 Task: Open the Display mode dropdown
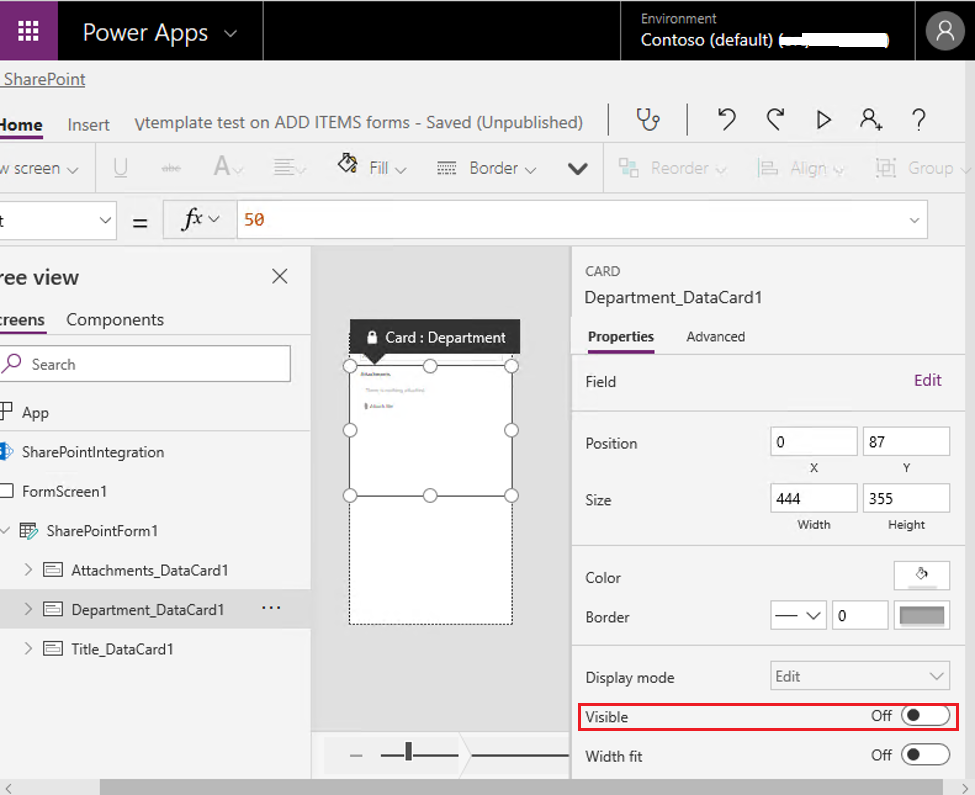pyautogui.click(x=859, y=676)
